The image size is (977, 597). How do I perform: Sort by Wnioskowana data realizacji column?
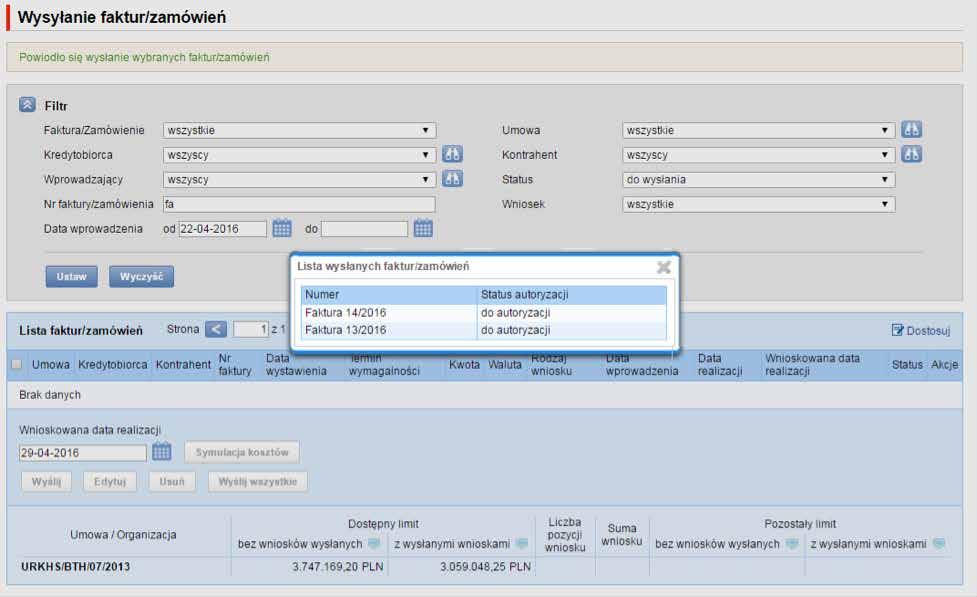813,365
